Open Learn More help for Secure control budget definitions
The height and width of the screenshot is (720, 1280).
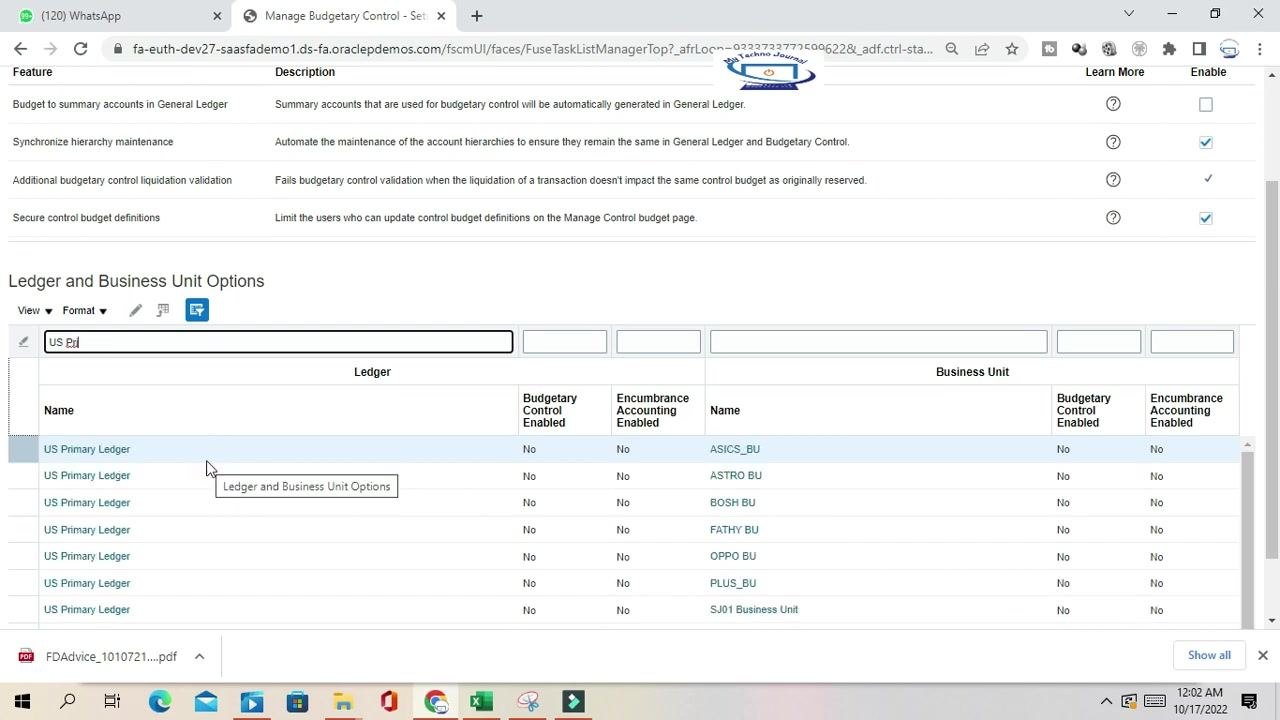[x=1113, y=218]
